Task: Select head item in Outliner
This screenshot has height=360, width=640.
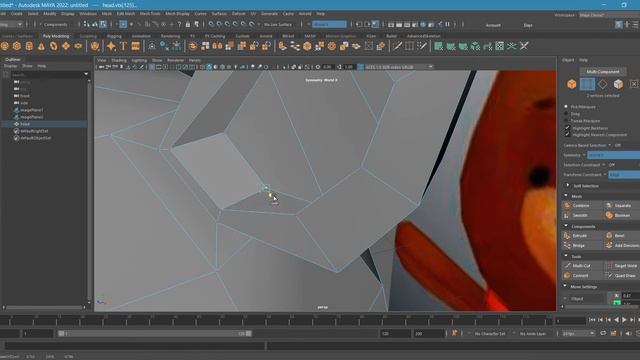Action: pyautogui.click(x=44, y=124)
